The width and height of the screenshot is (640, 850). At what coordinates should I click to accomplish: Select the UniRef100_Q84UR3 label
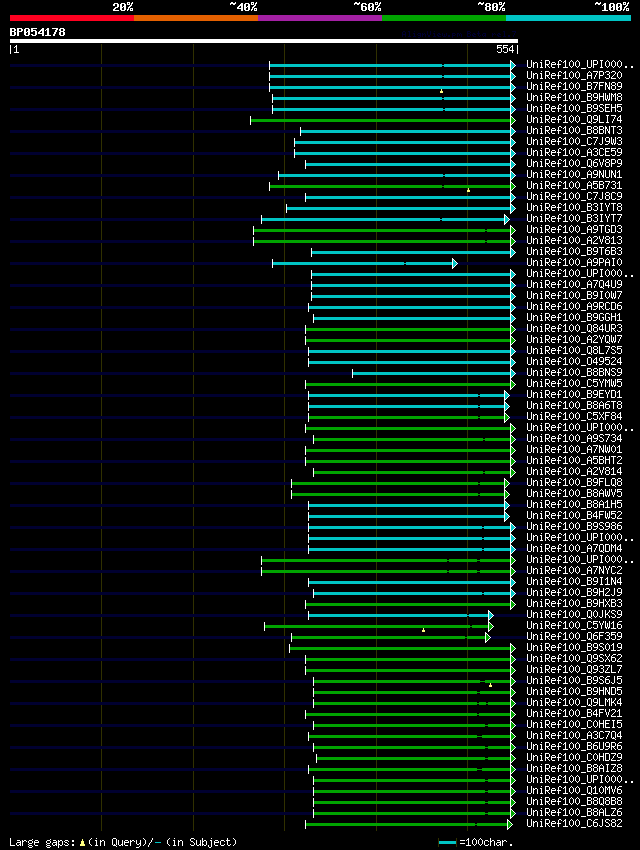[574, 329]
